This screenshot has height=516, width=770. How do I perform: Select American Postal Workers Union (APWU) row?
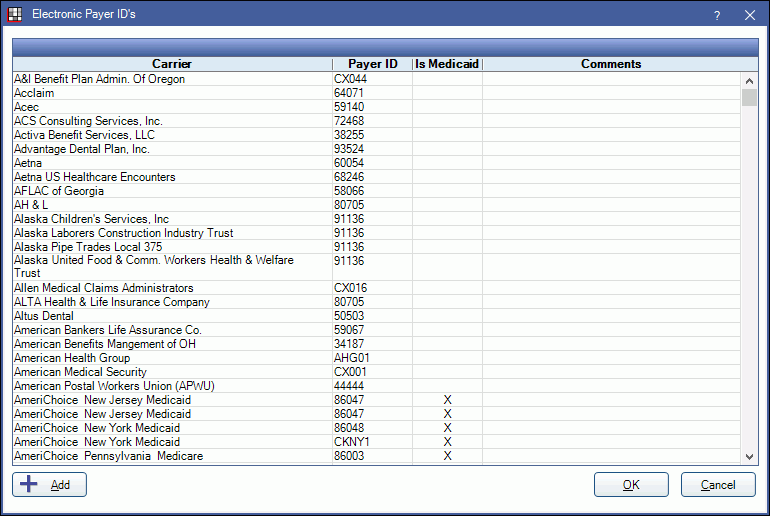coord(377,386)
